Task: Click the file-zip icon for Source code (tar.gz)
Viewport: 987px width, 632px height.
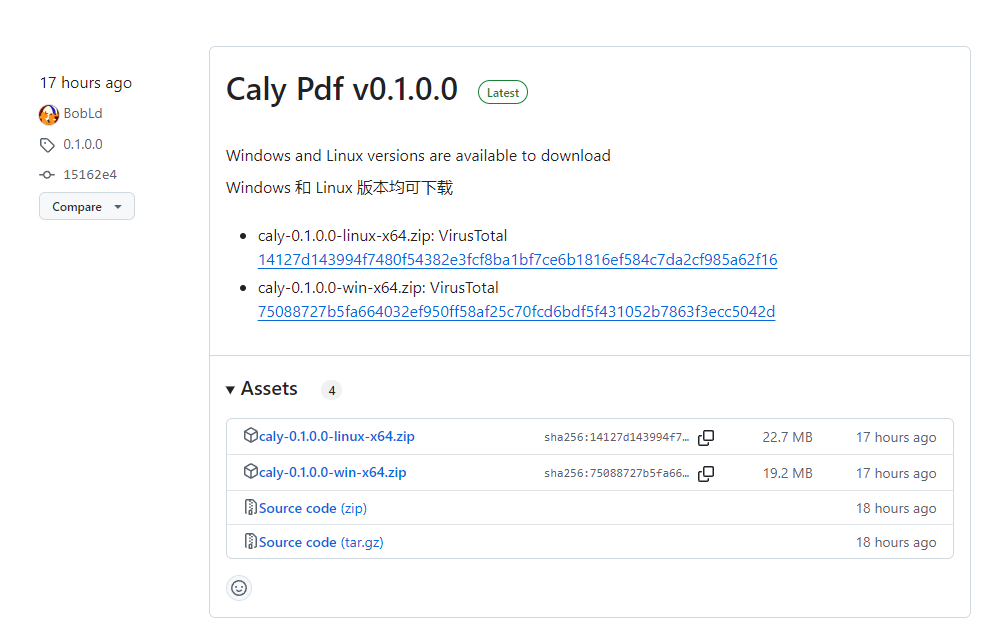Action: (251, 542)
